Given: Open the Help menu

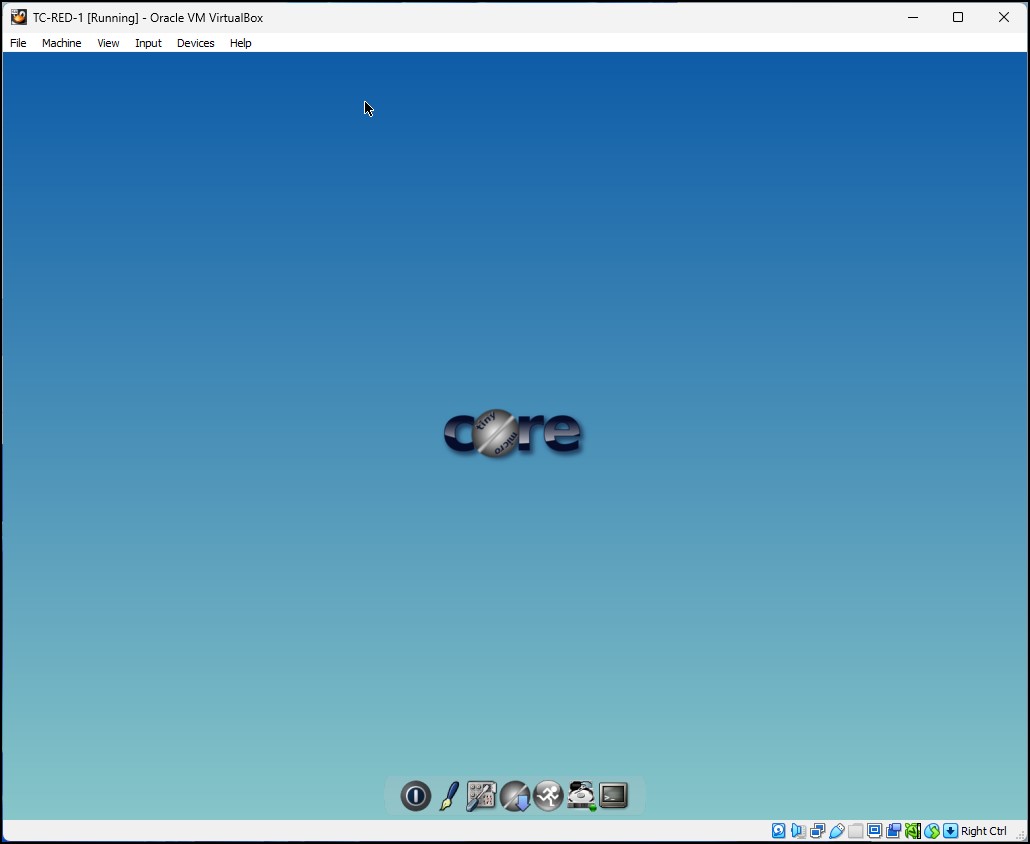Looking at the screenshot, I should pos(240,43).
